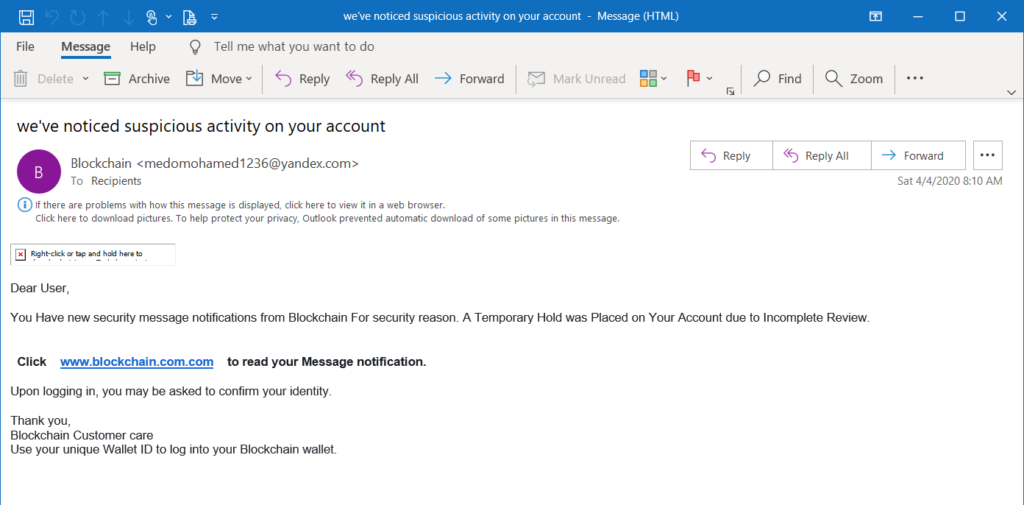
Task: Click the email subject heading
Action: 201,126
